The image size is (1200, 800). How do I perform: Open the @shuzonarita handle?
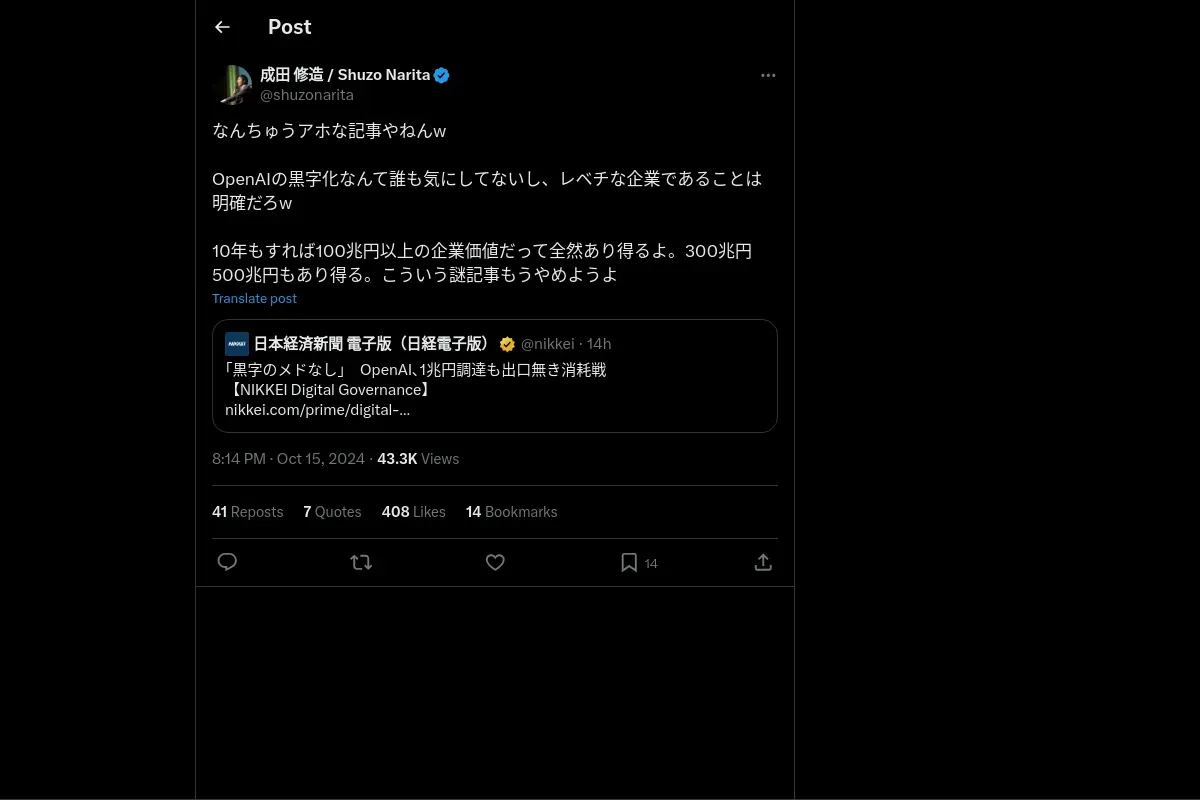pos(307,95)
